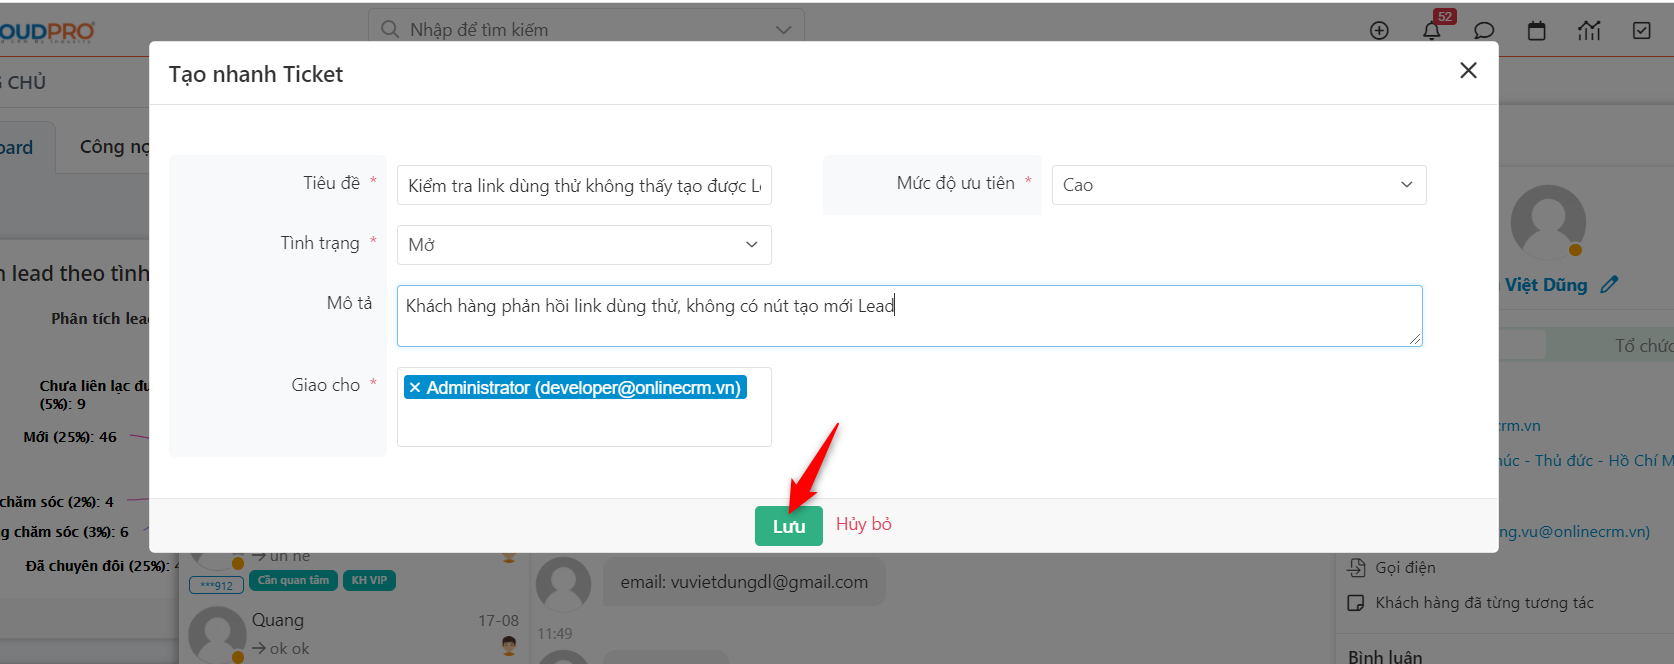The height and width of the screenshot is (664, 1674).
Task: Click the KH VIP tag
Action: 369,580
